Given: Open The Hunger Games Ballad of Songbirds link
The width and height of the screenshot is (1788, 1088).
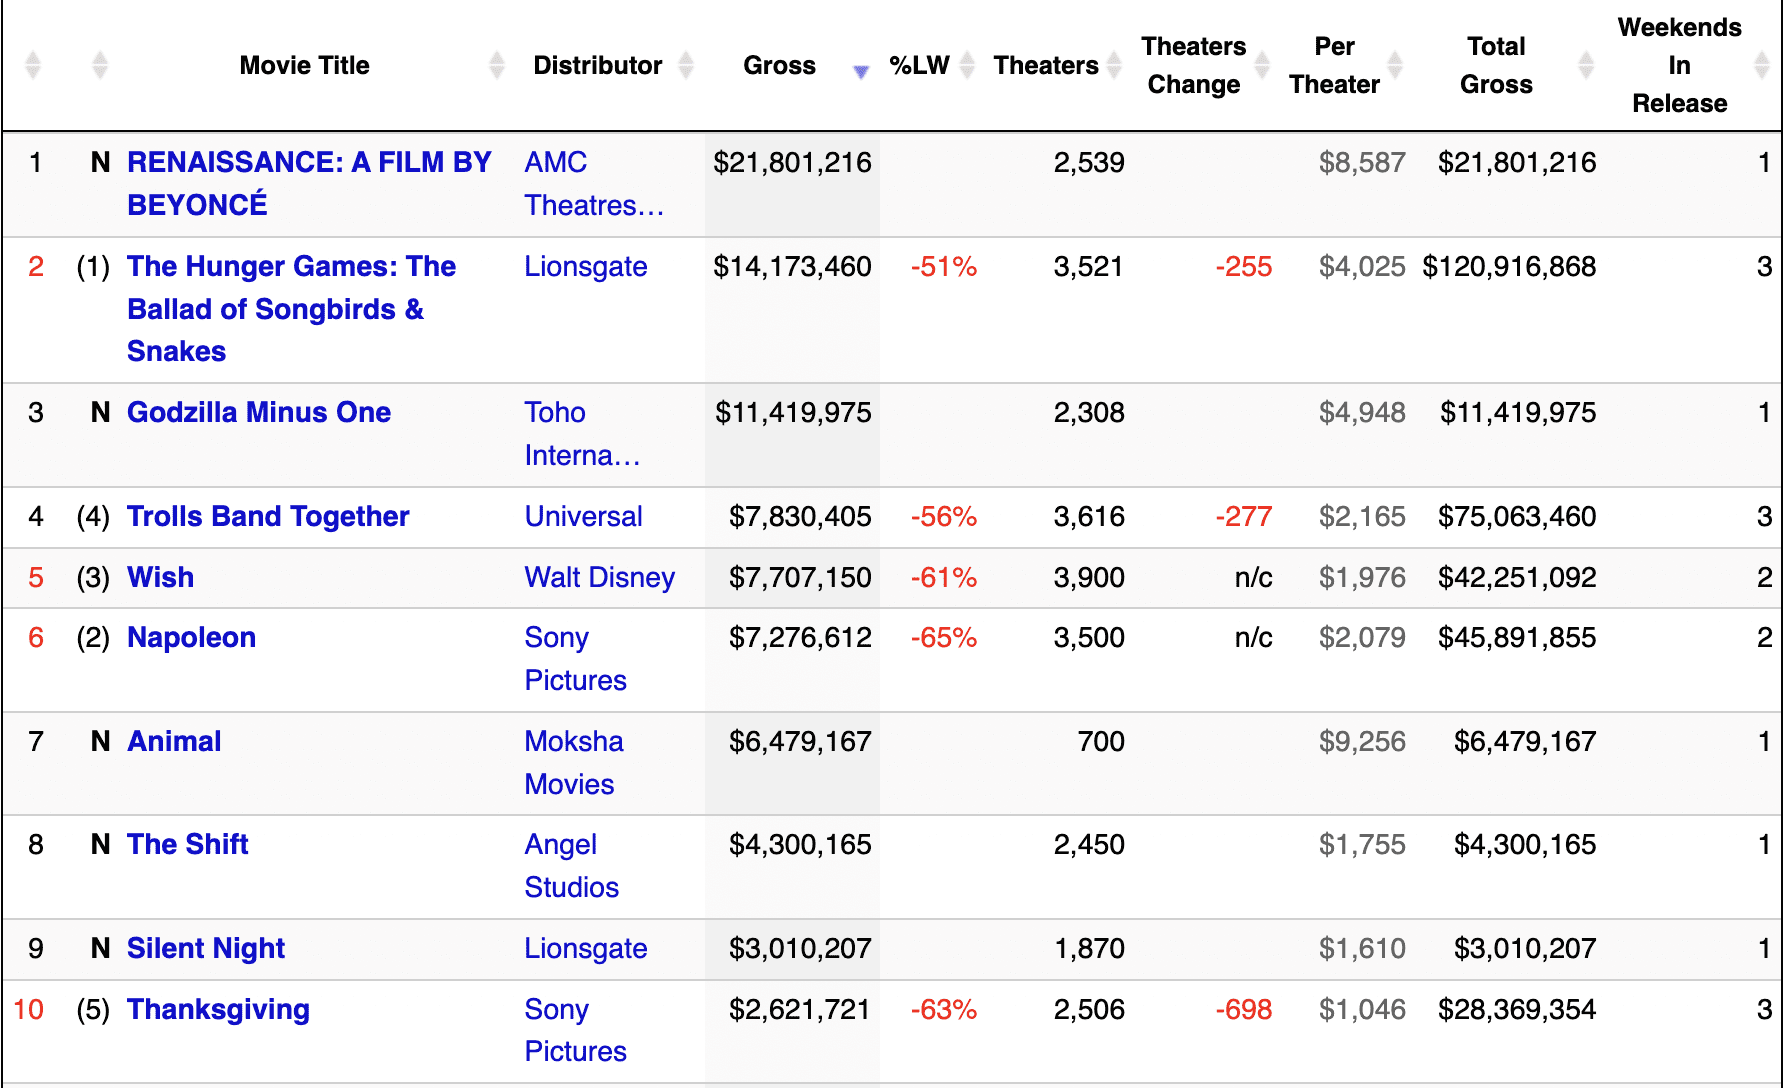Looking at the screenshot, I should pyautogui.click(x=291, y=309).
